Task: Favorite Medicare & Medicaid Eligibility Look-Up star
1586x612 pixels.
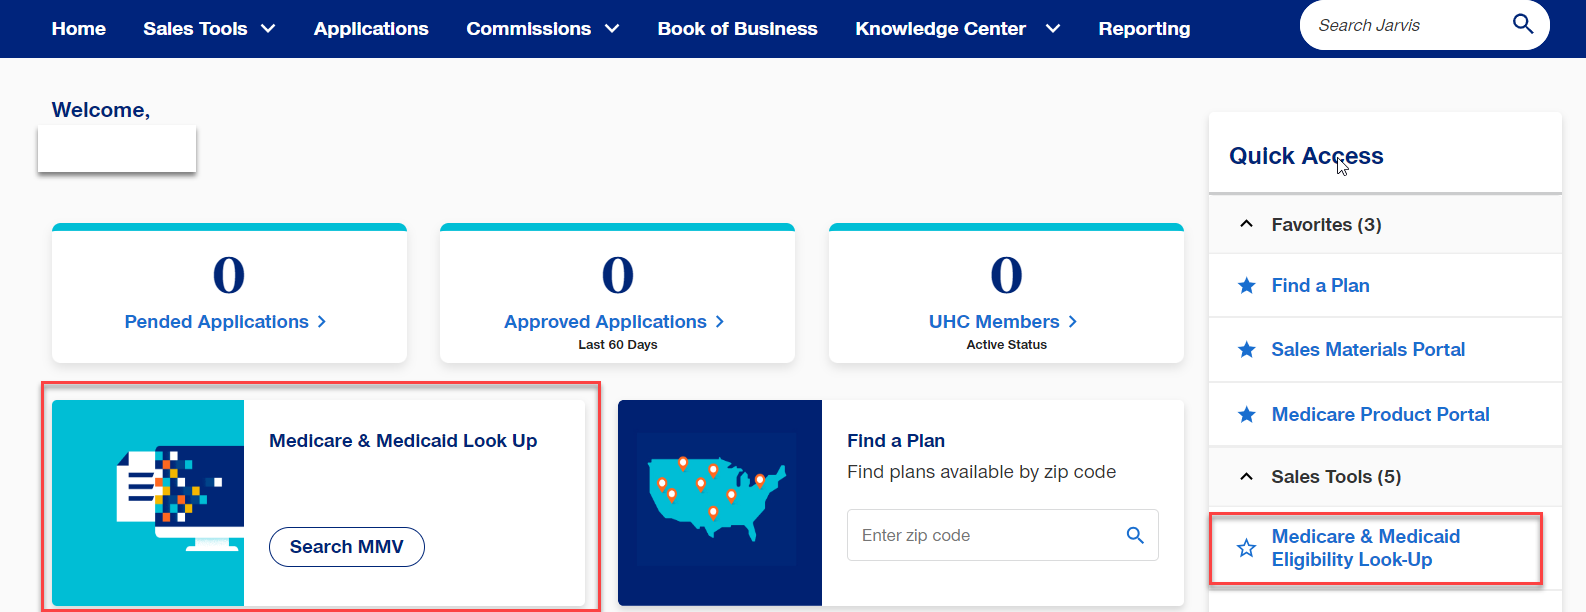Action: coord(1247,548)
